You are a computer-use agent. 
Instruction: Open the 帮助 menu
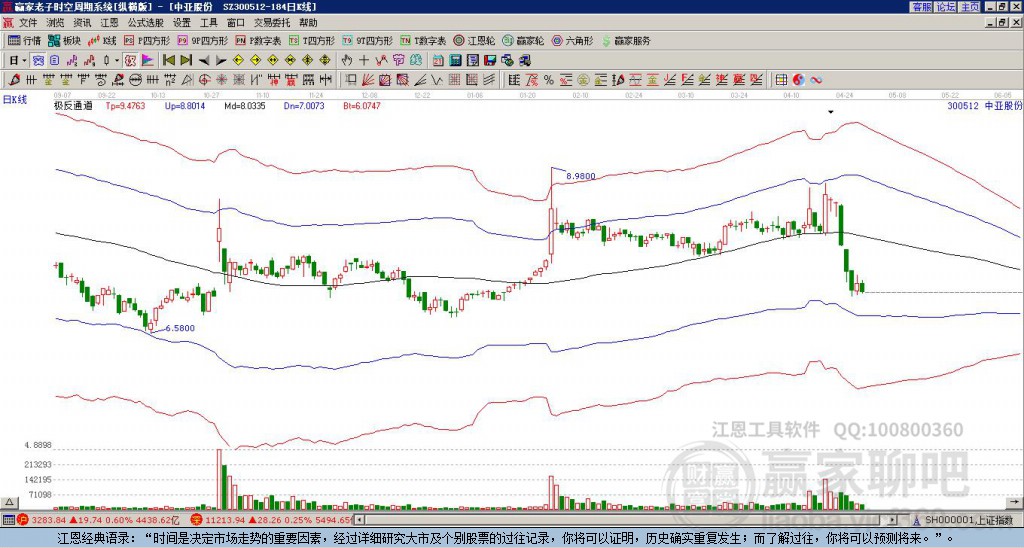point(308,23)
